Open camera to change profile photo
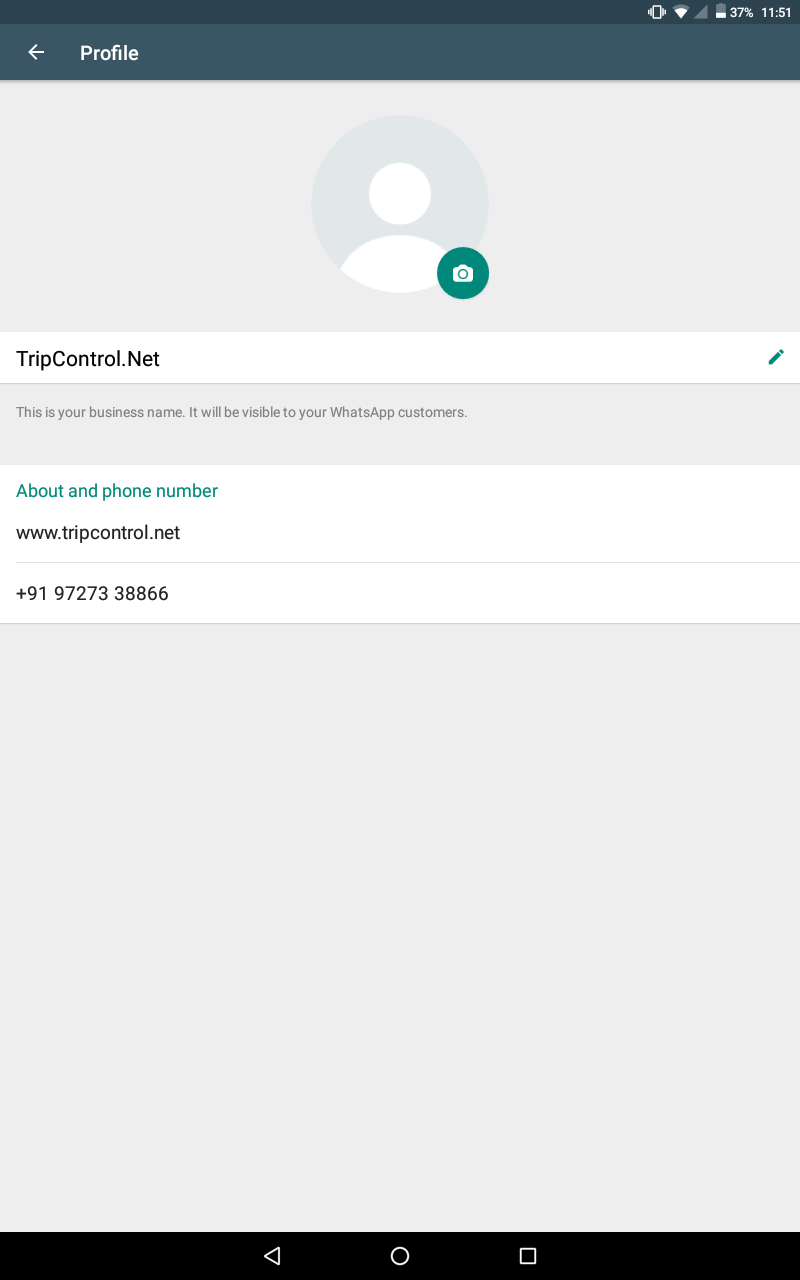Image resolution: width=800 pixels, height=1280 pixels. (463, 273)
